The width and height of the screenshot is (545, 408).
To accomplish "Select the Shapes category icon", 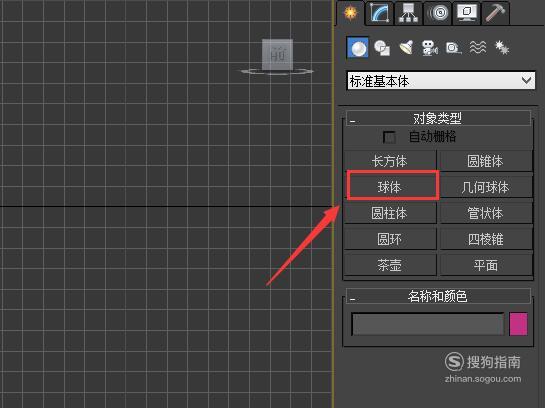I will pyautogui.click(x=382, y=48).
